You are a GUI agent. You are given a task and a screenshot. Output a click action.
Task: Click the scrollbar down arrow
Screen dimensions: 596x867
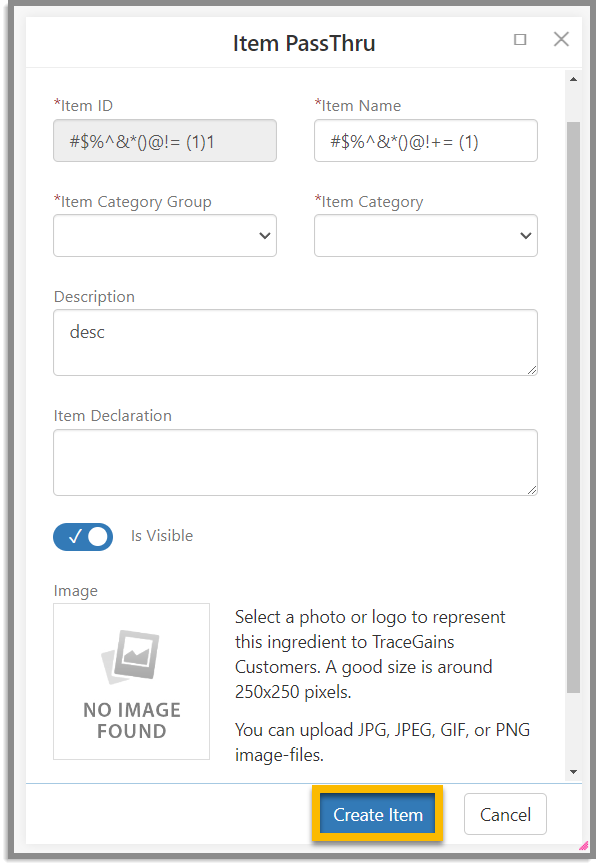(x=573, y=772)
